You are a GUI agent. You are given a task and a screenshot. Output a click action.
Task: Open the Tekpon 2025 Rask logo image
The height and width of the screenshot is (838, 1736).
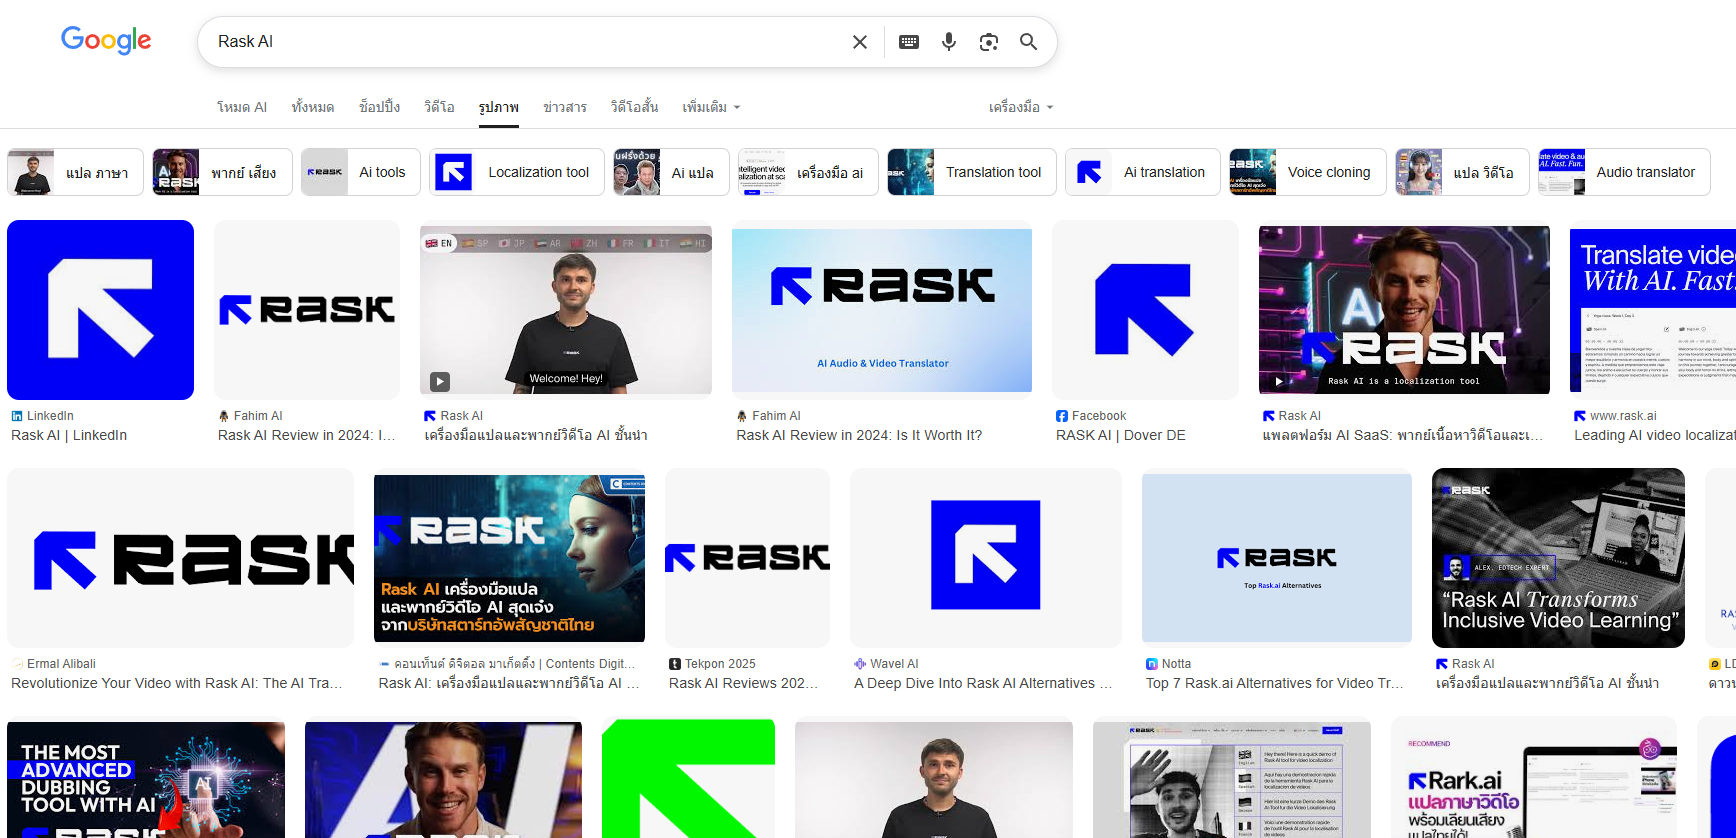point(747,558)
